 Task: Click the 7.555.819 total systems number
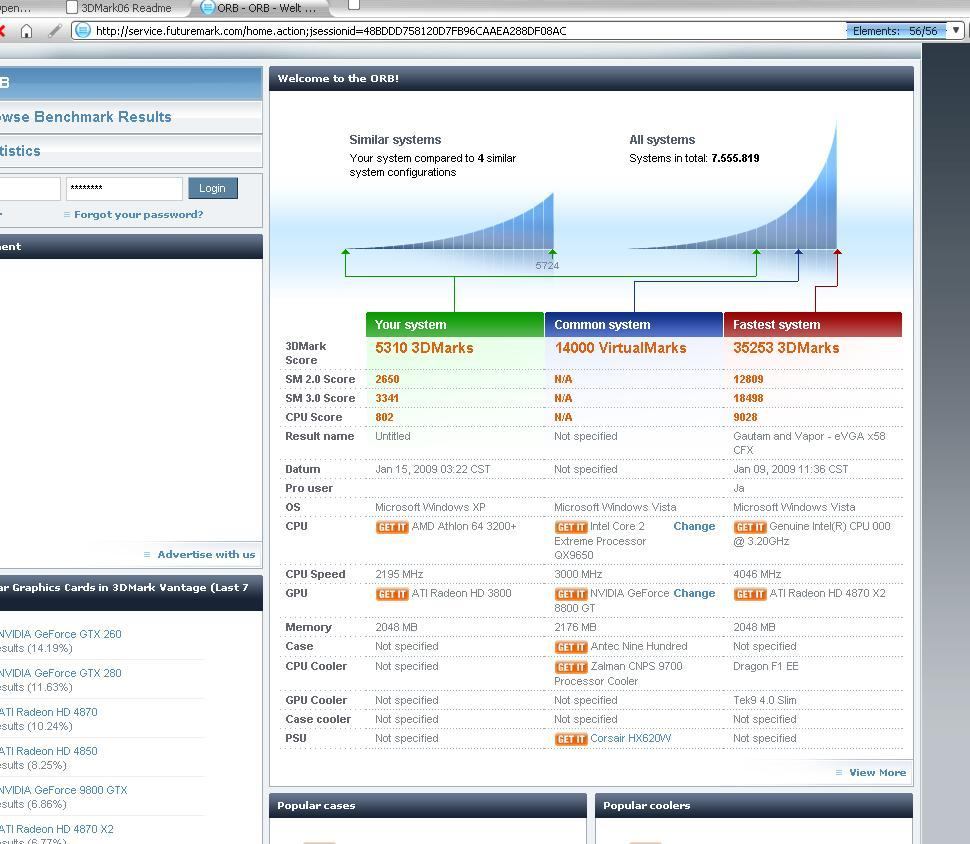735,158
